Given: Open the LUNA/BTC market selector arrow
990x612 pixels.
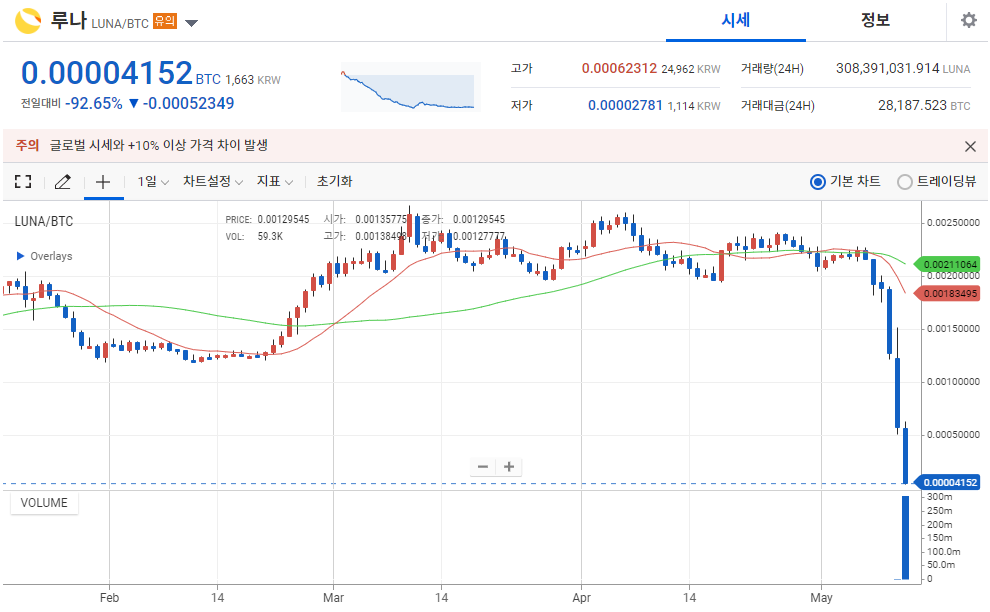Looking at the screenshot, I should 192,23.
